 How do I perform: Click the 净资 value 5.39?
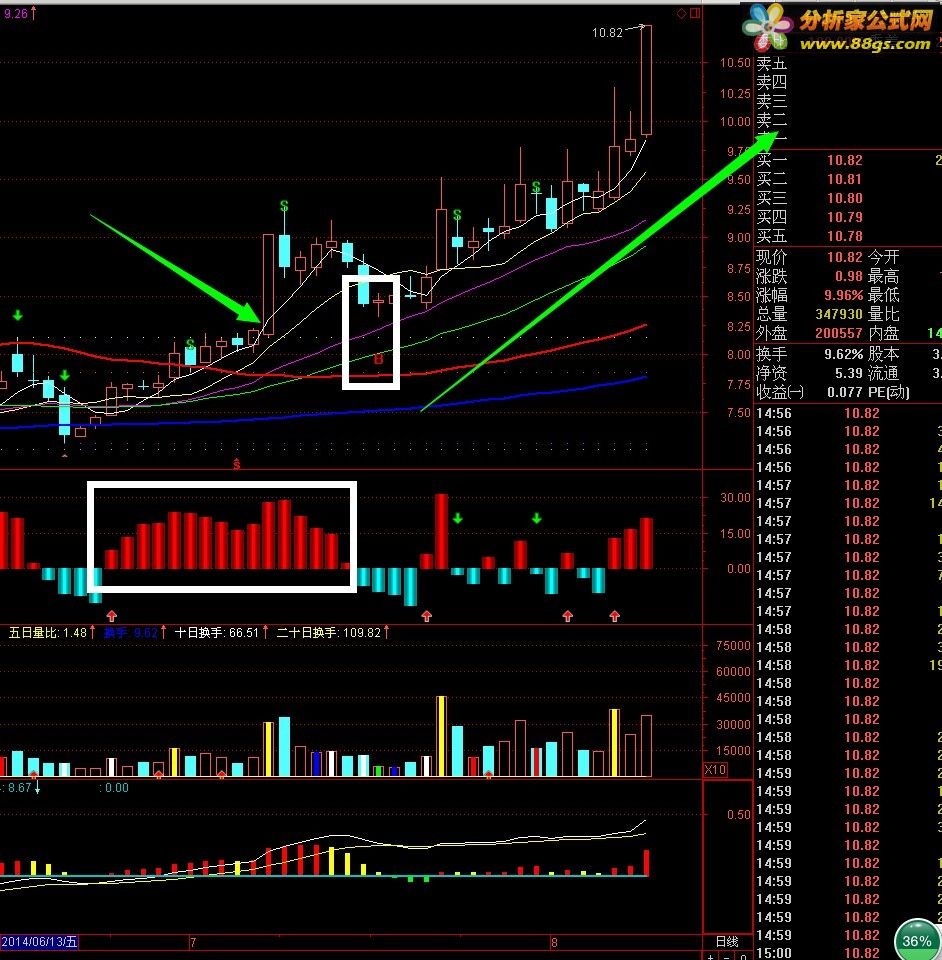[848, 373]
